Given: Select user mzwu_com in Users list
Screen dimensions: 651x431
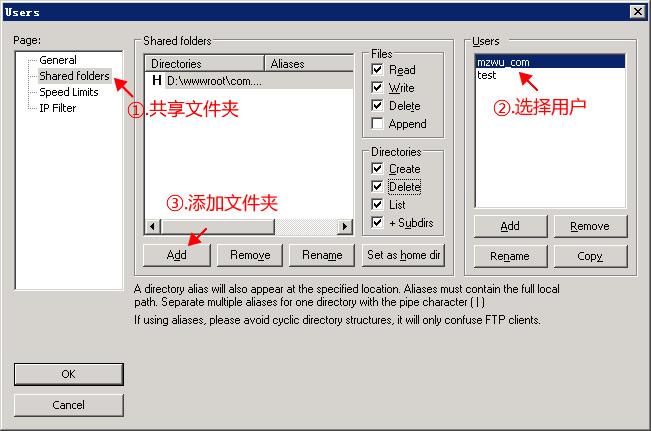Looking at the screenshot, I should 550,62.
